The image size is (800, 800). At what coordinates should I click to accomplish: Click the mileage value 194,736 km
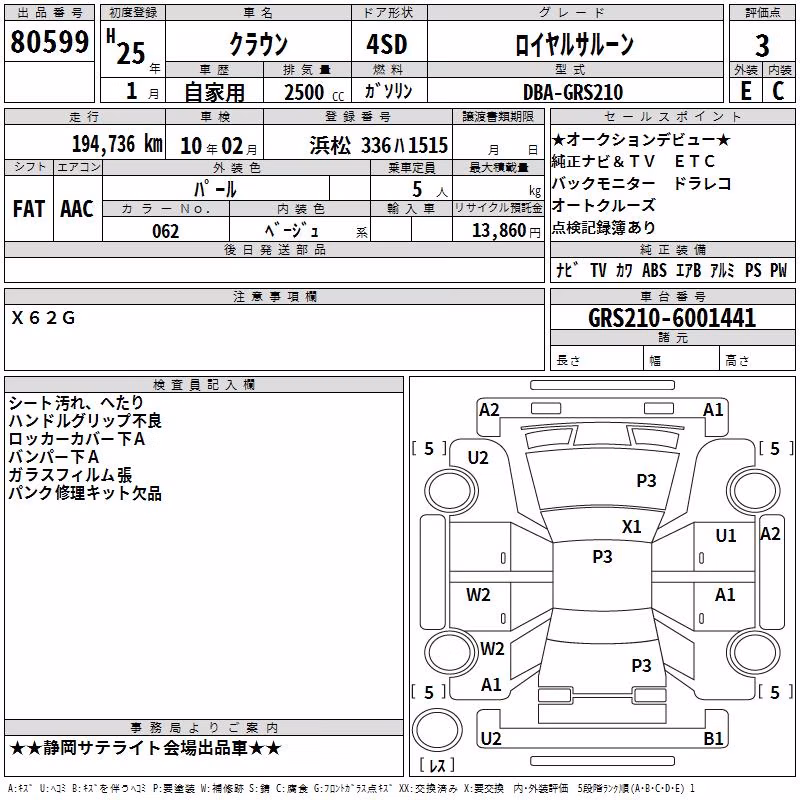[117, 144]
